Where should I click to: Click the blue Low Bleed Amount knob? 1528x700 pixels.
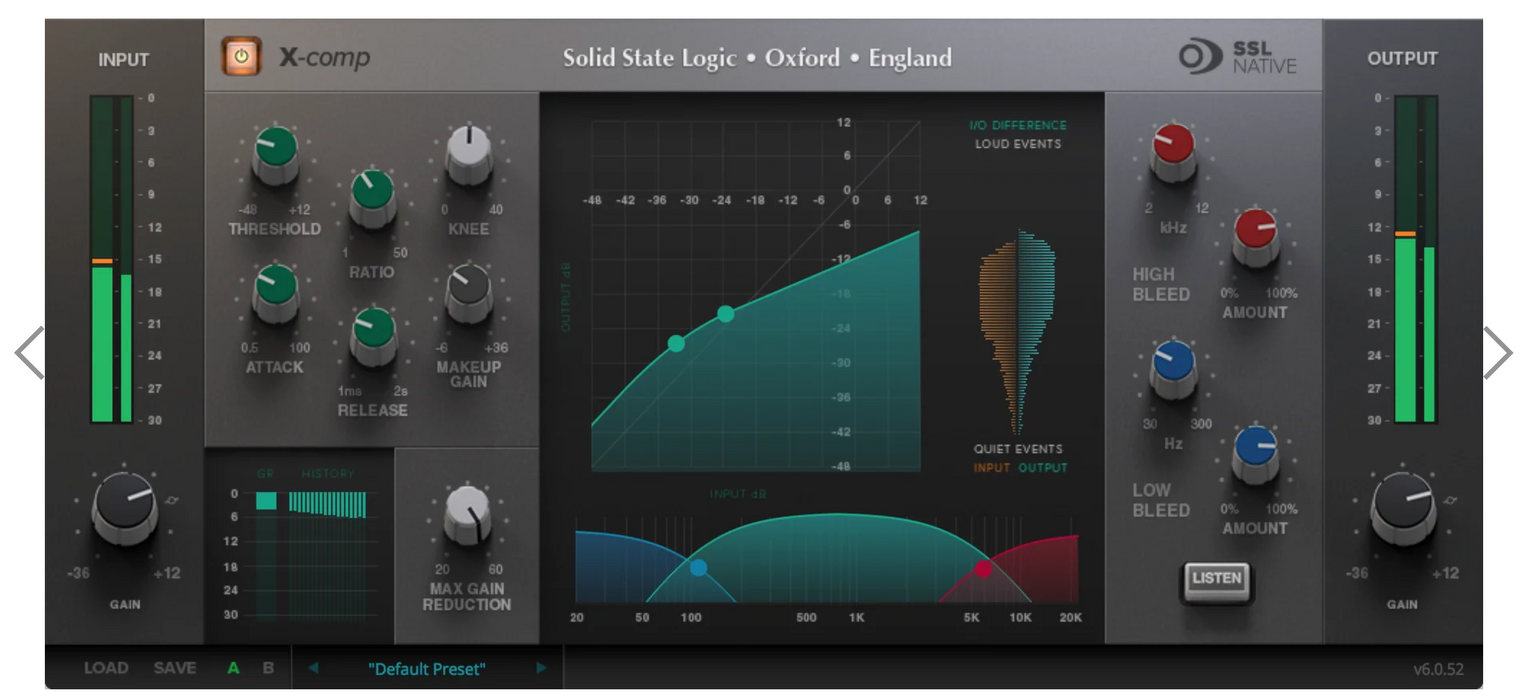pos(1255,454)
